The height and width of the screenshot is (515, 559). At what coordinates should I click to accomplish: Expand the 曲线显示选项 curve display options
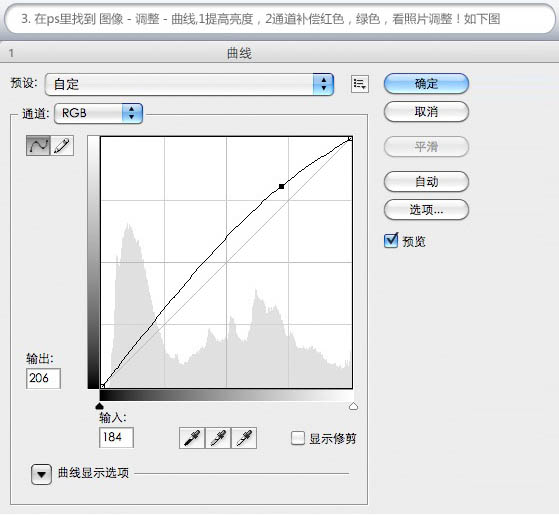point(41,474)
